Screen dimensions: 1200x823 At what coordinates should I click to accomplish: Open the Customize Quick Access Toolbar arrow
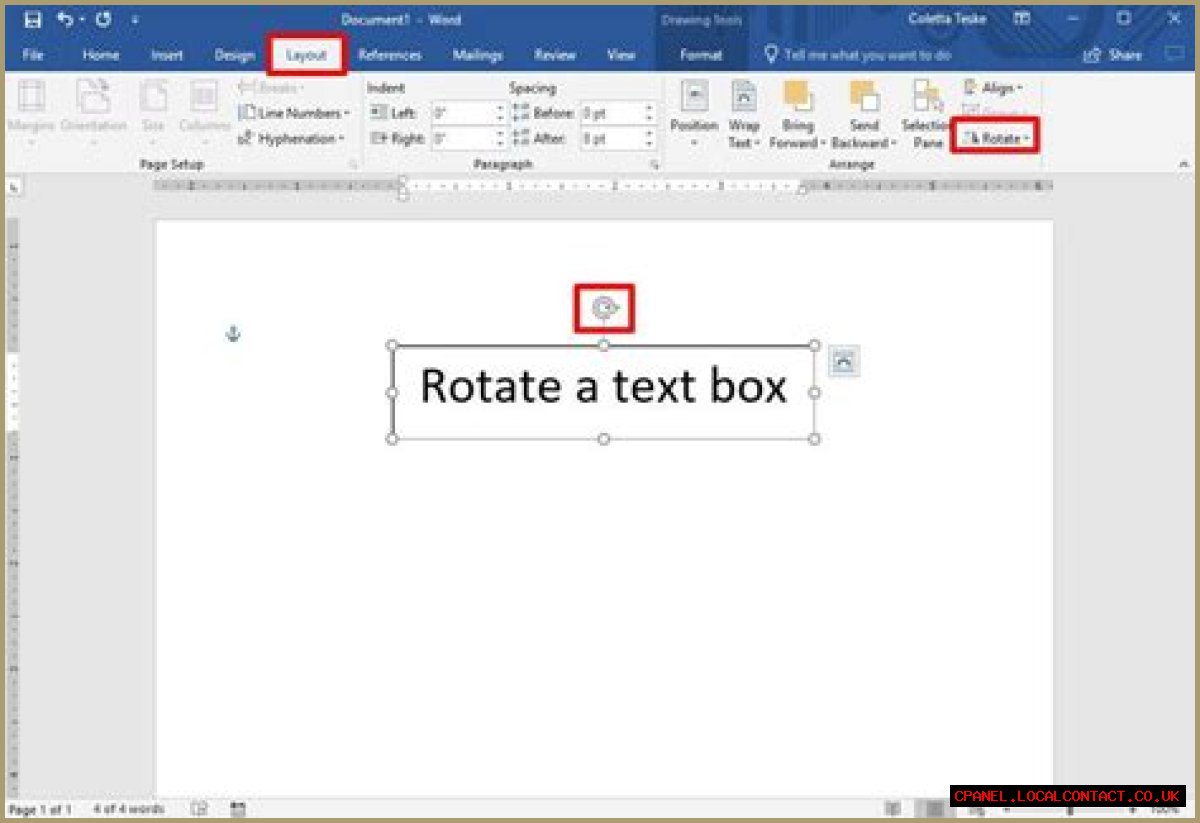point(135,20)
